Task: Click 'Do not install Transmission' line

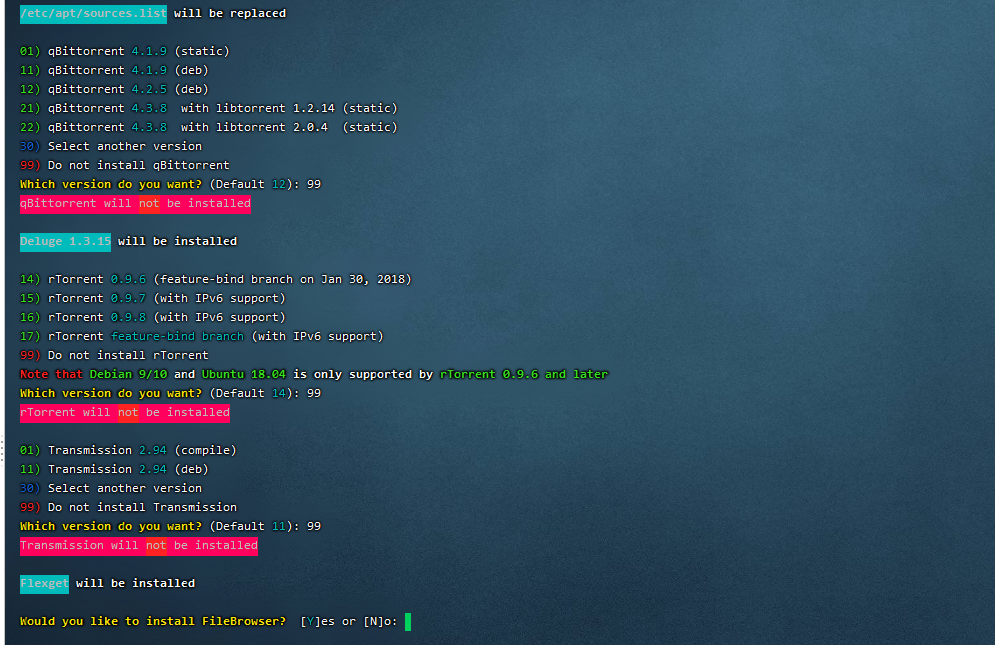Action: coord(128,507)
